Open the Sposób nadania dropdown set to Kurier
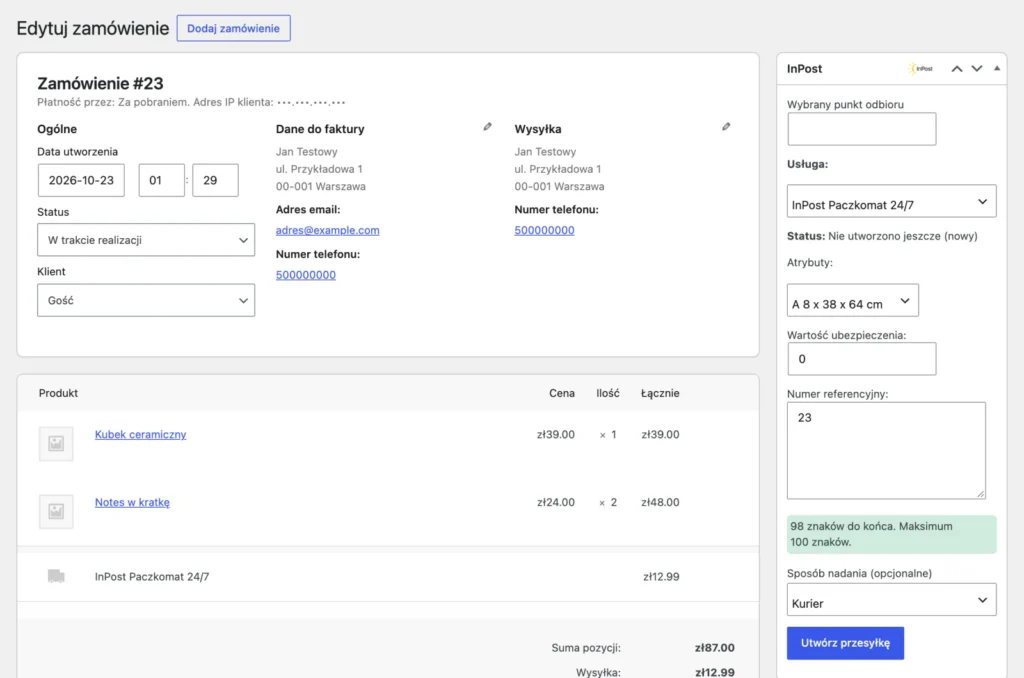The width and height of the screenshot is (1024, 678). 891,600
